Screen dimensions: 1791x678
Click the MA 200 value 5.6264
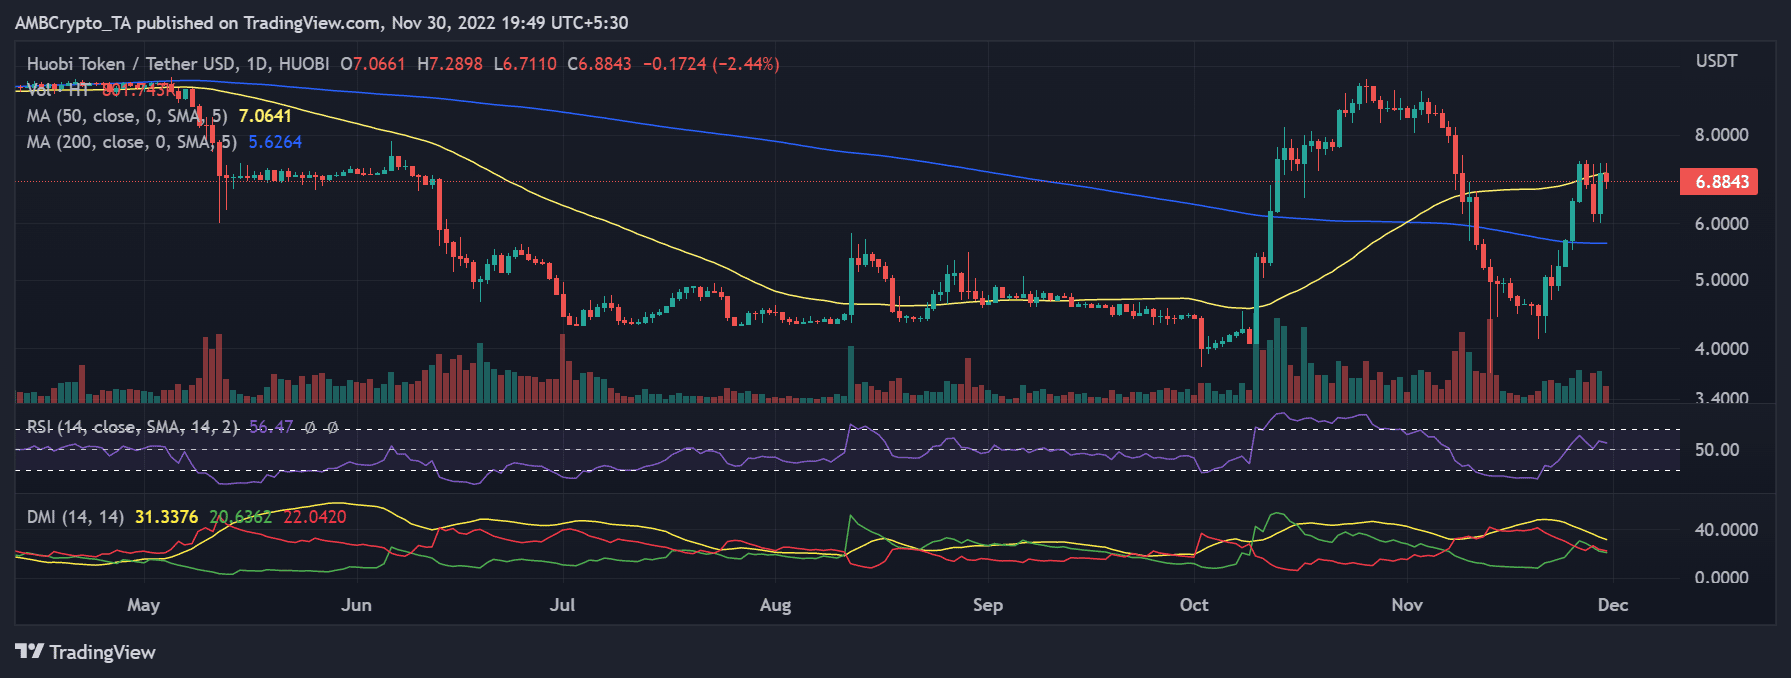275,142
